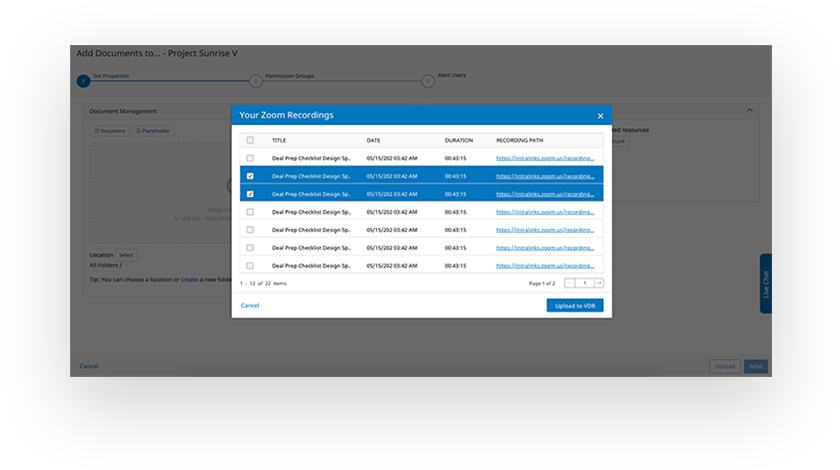This screenshot has height=470, width=840.
Task: Click the create folder link in tip
Action: pyautogui.click(x=190, y=279)
